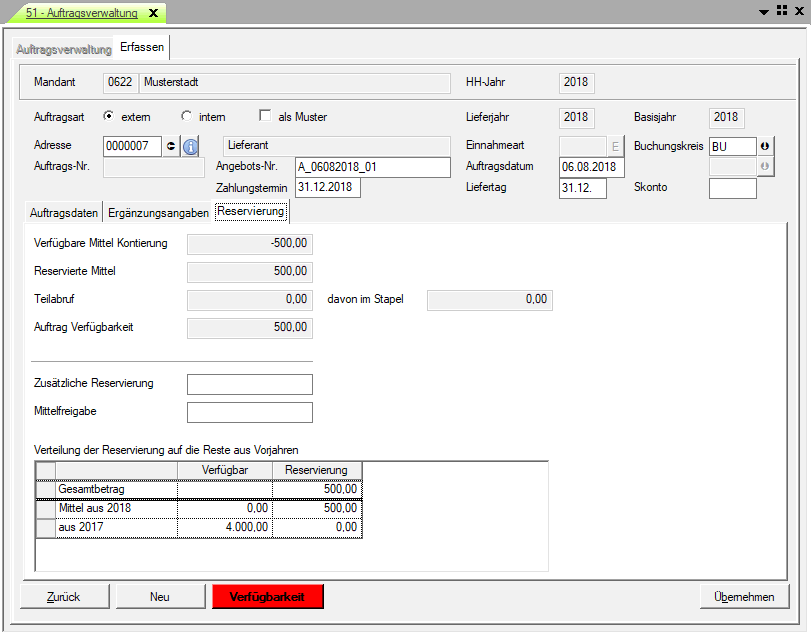Click the E button next to Einnahmeart
811x635 pixels.
615,146
